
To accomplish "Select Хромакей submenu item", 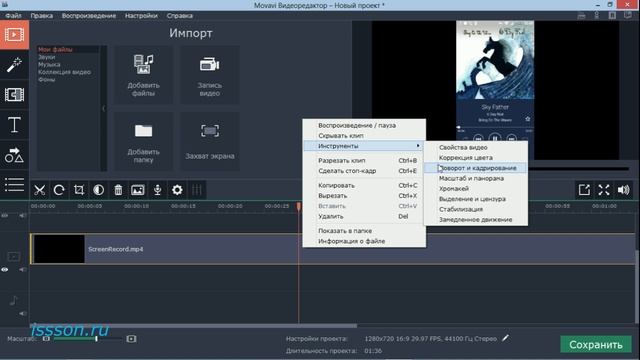I will point(476,189).
